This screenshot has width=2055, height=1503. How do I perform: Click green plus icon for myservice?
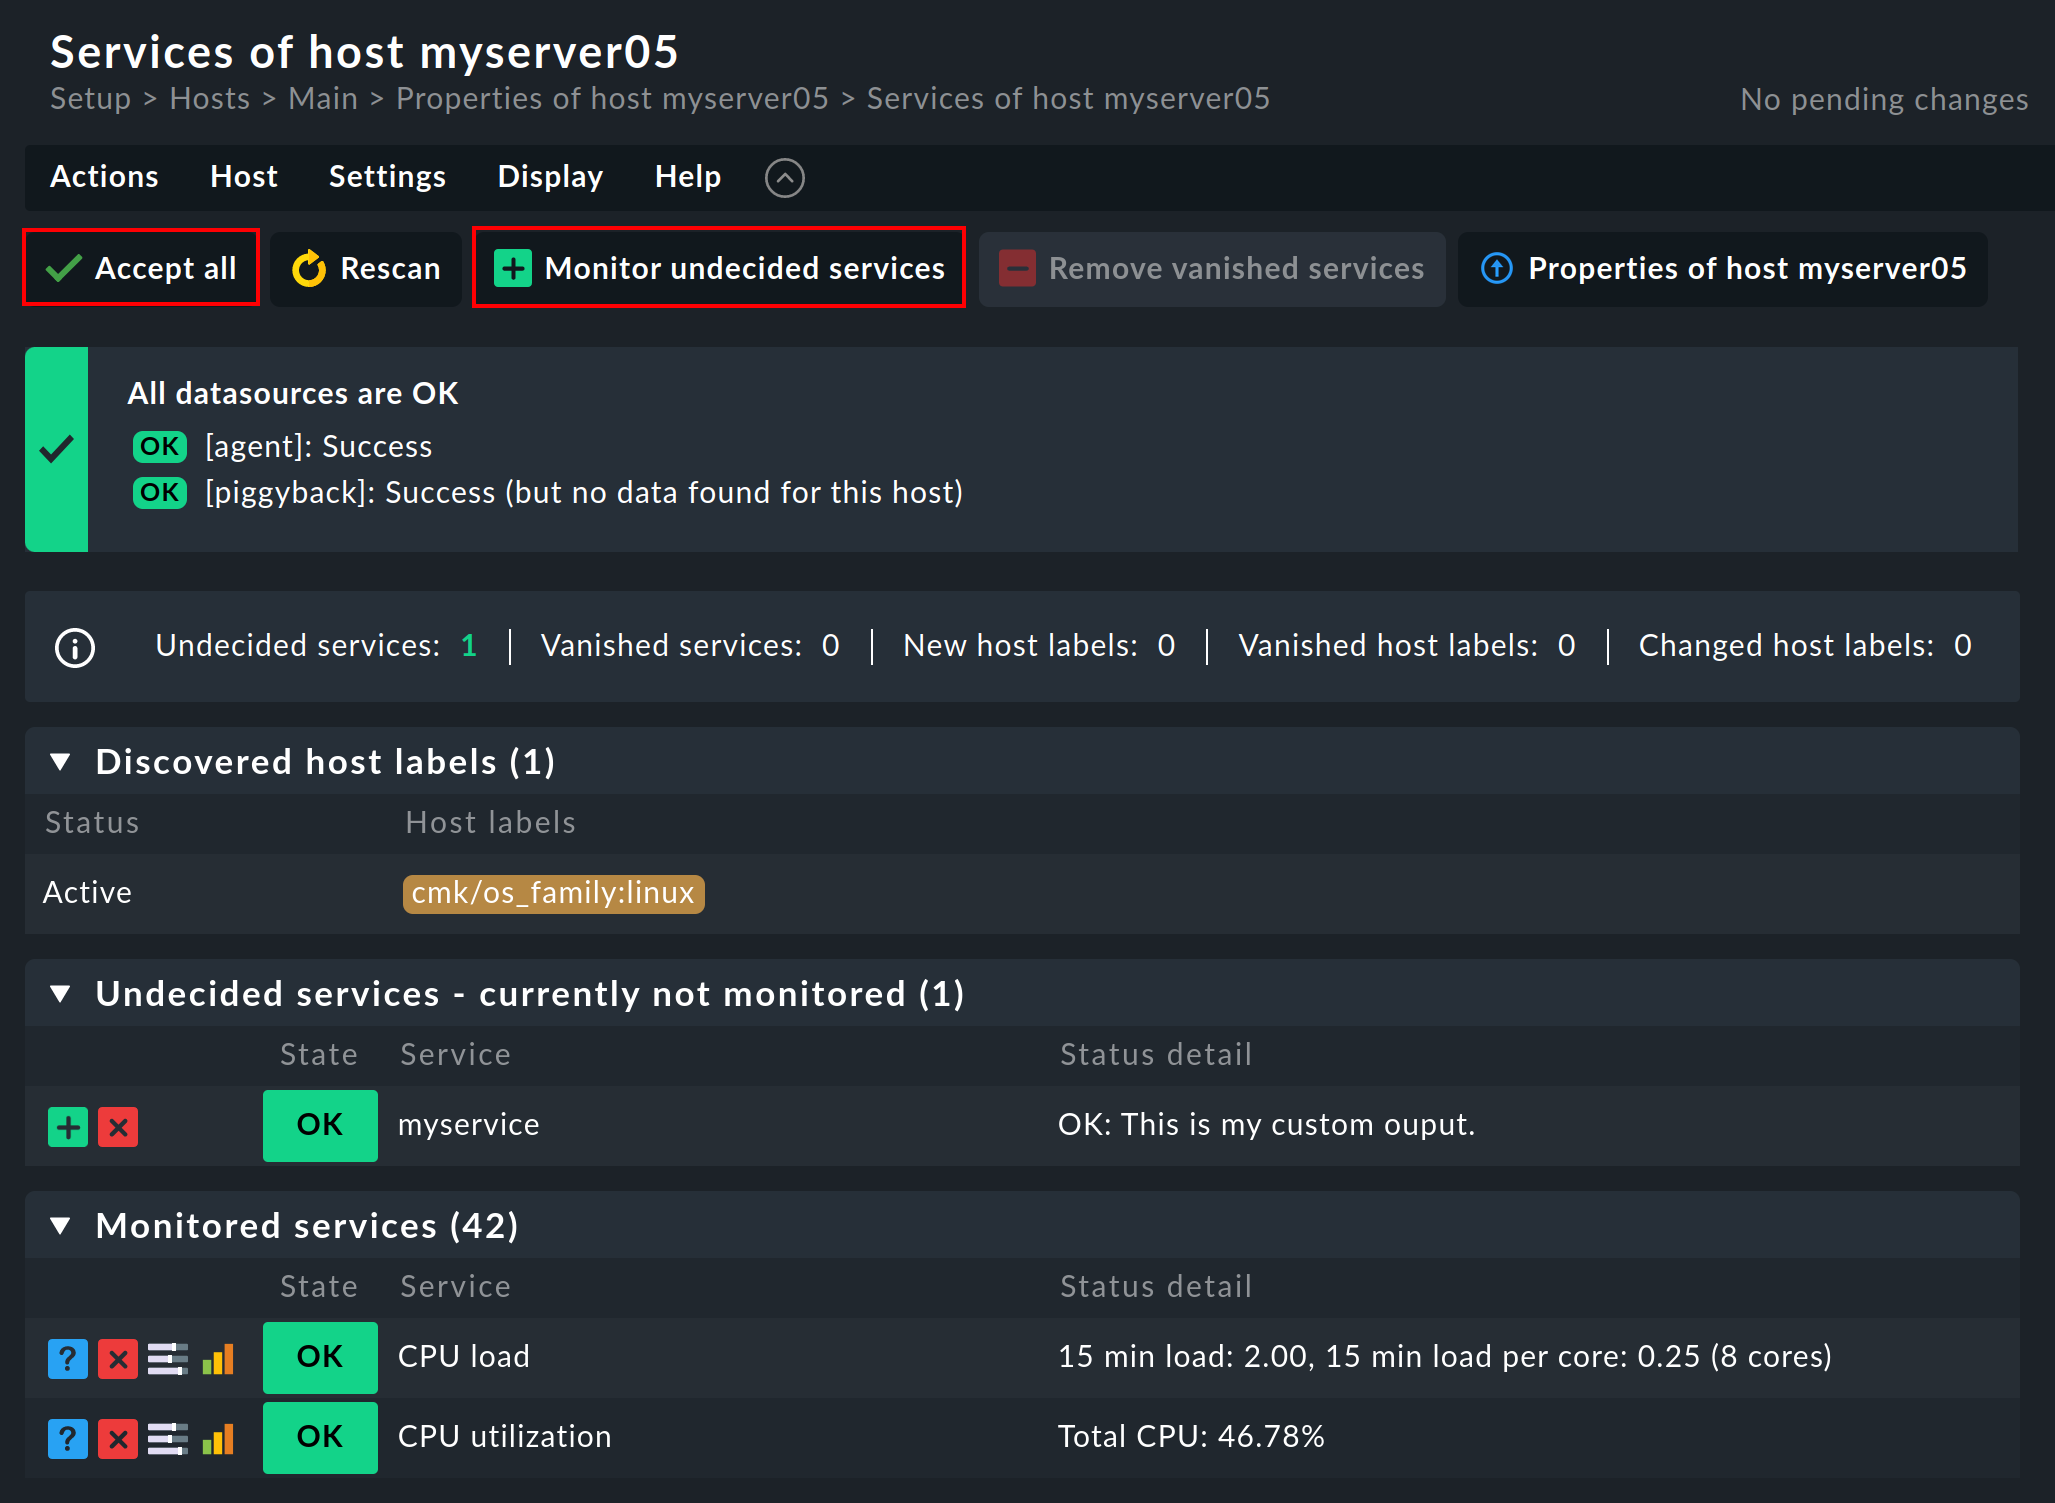68,1127
